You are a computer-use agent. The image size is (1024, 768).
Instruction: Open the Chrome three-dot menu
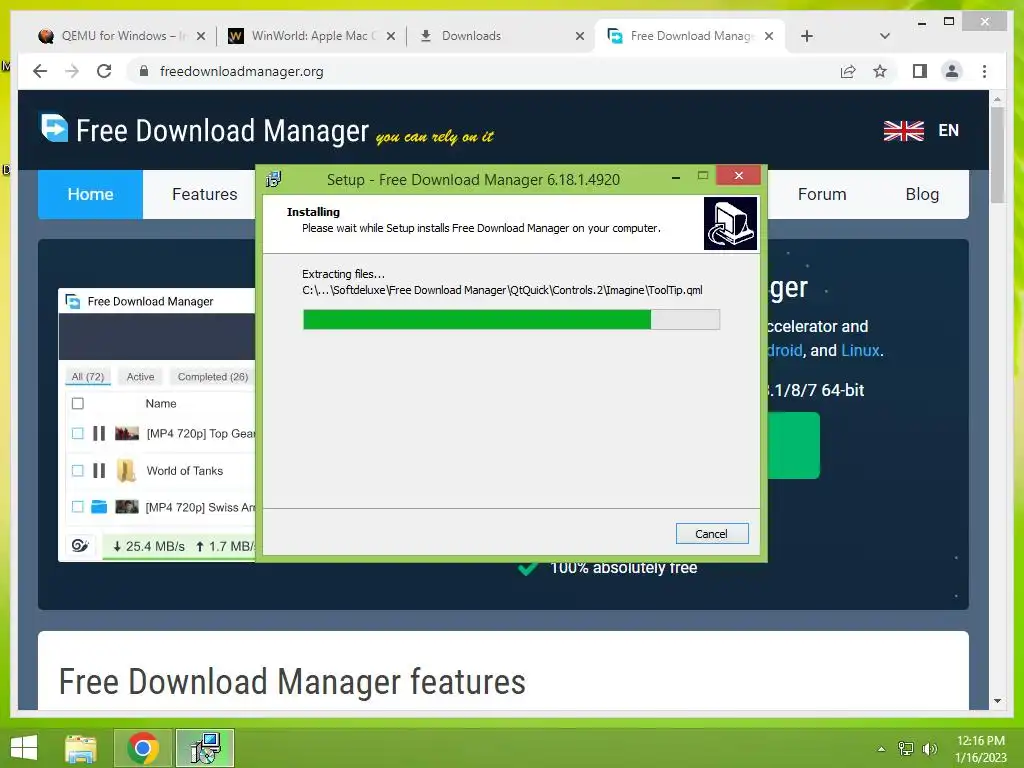pos(984,71)
